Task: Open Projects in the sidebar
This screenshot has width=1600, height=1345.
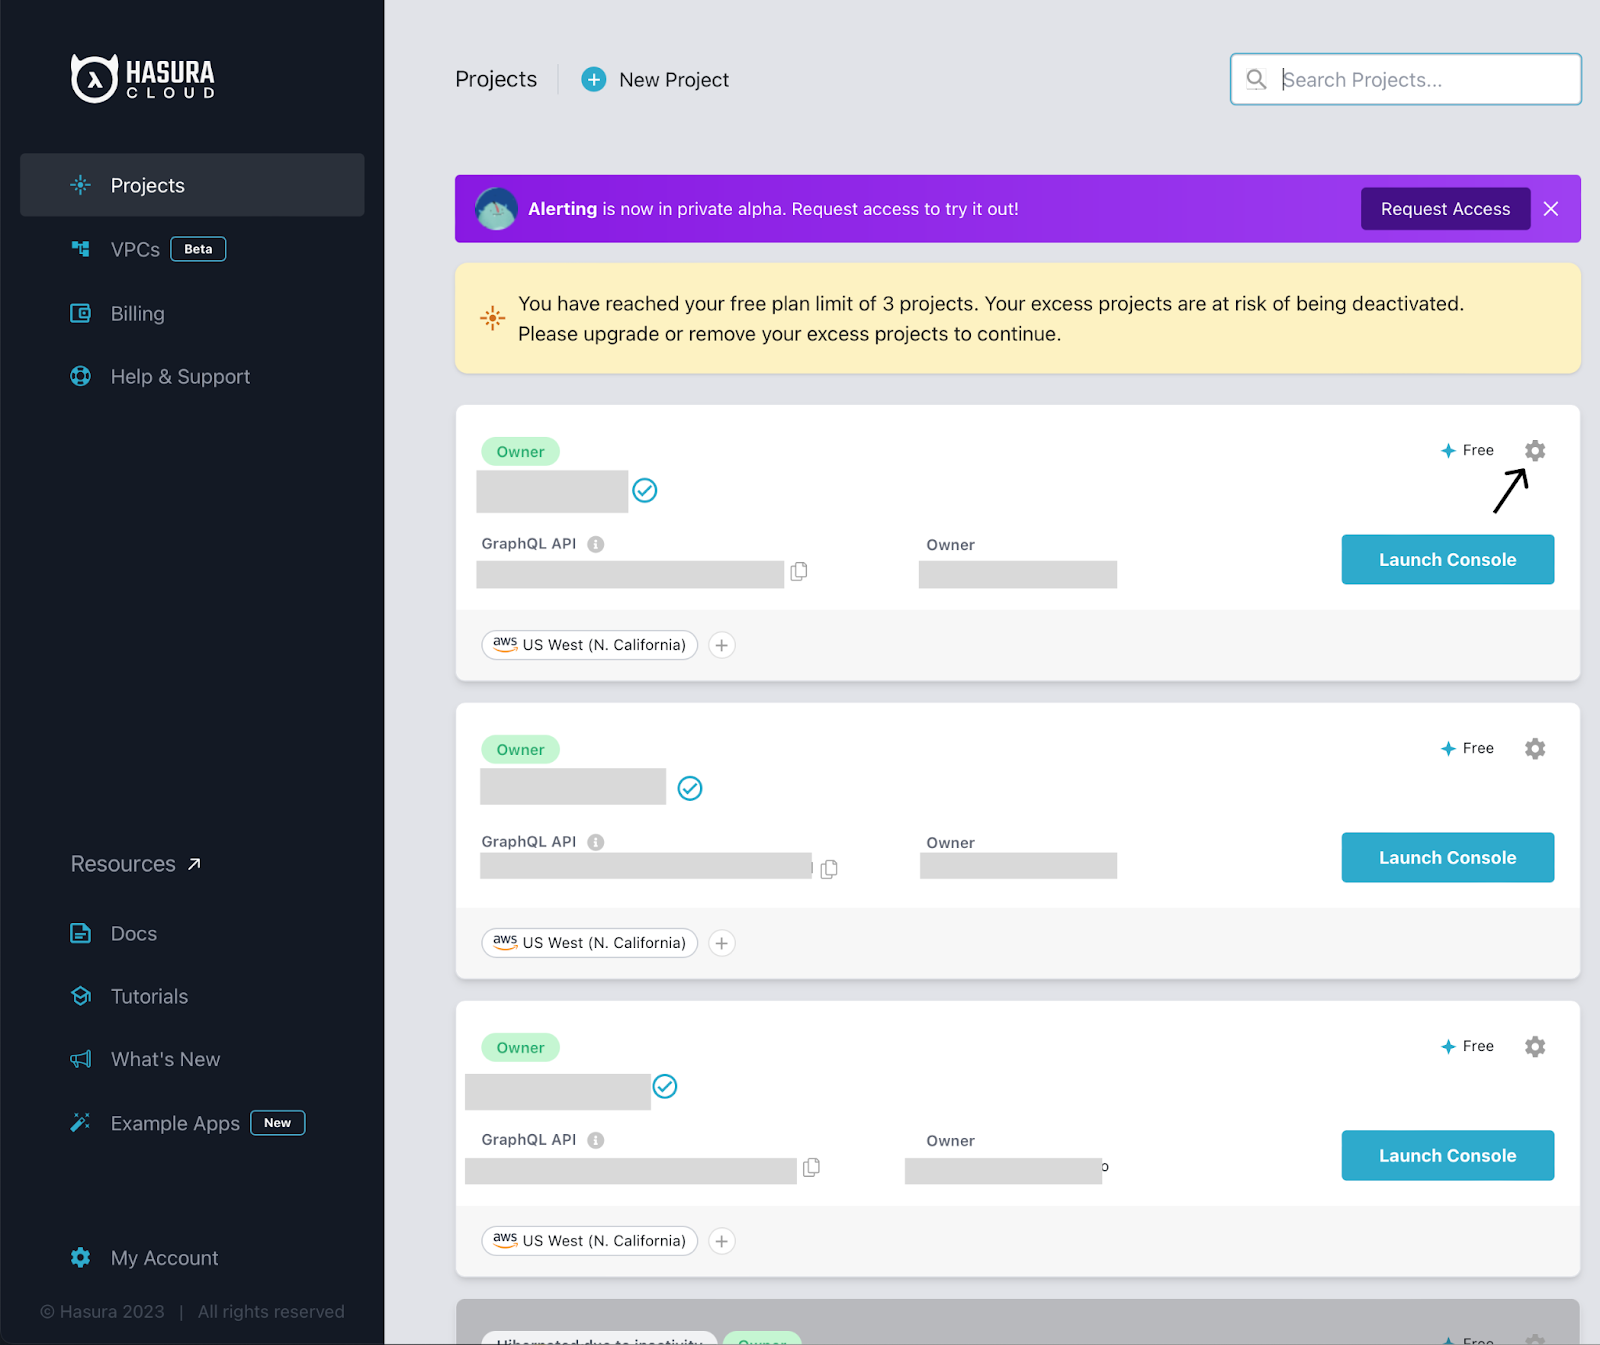Action: 192,185
